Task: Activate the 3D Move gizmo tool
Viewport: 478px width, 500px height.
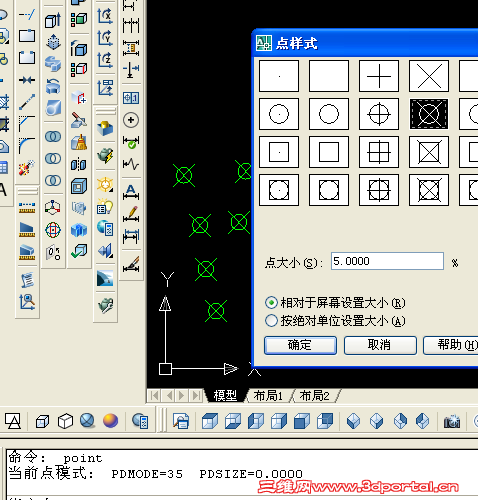Action: pos(53,207)
